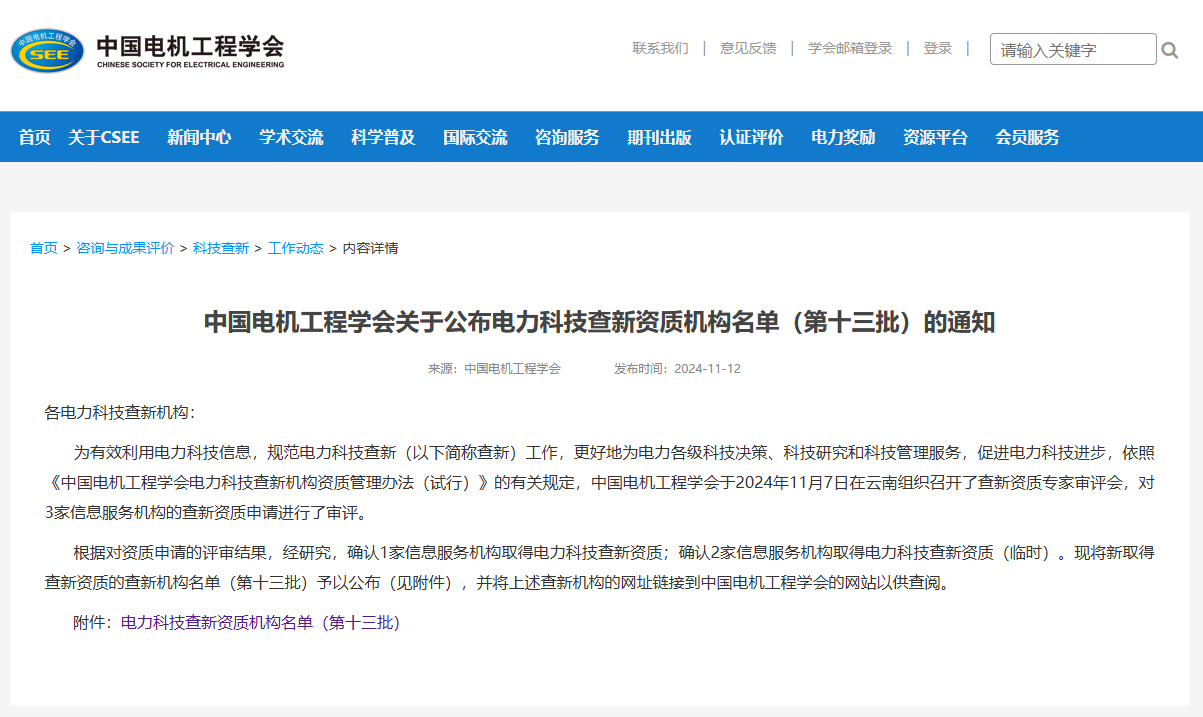
Task: Open 学会邮箱登录 link
Action: pyautogui.click(x=850, y=48)
